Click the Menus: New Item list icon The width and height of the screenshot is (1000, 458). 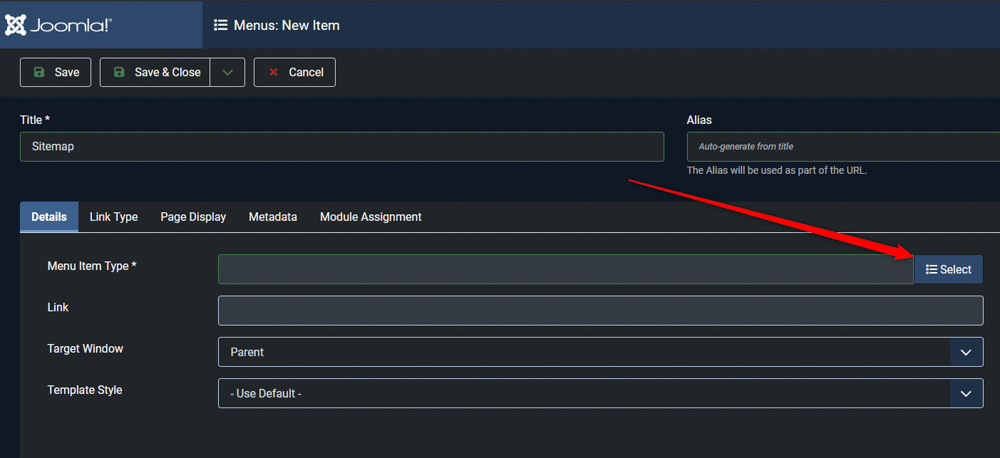click(221, 26)
